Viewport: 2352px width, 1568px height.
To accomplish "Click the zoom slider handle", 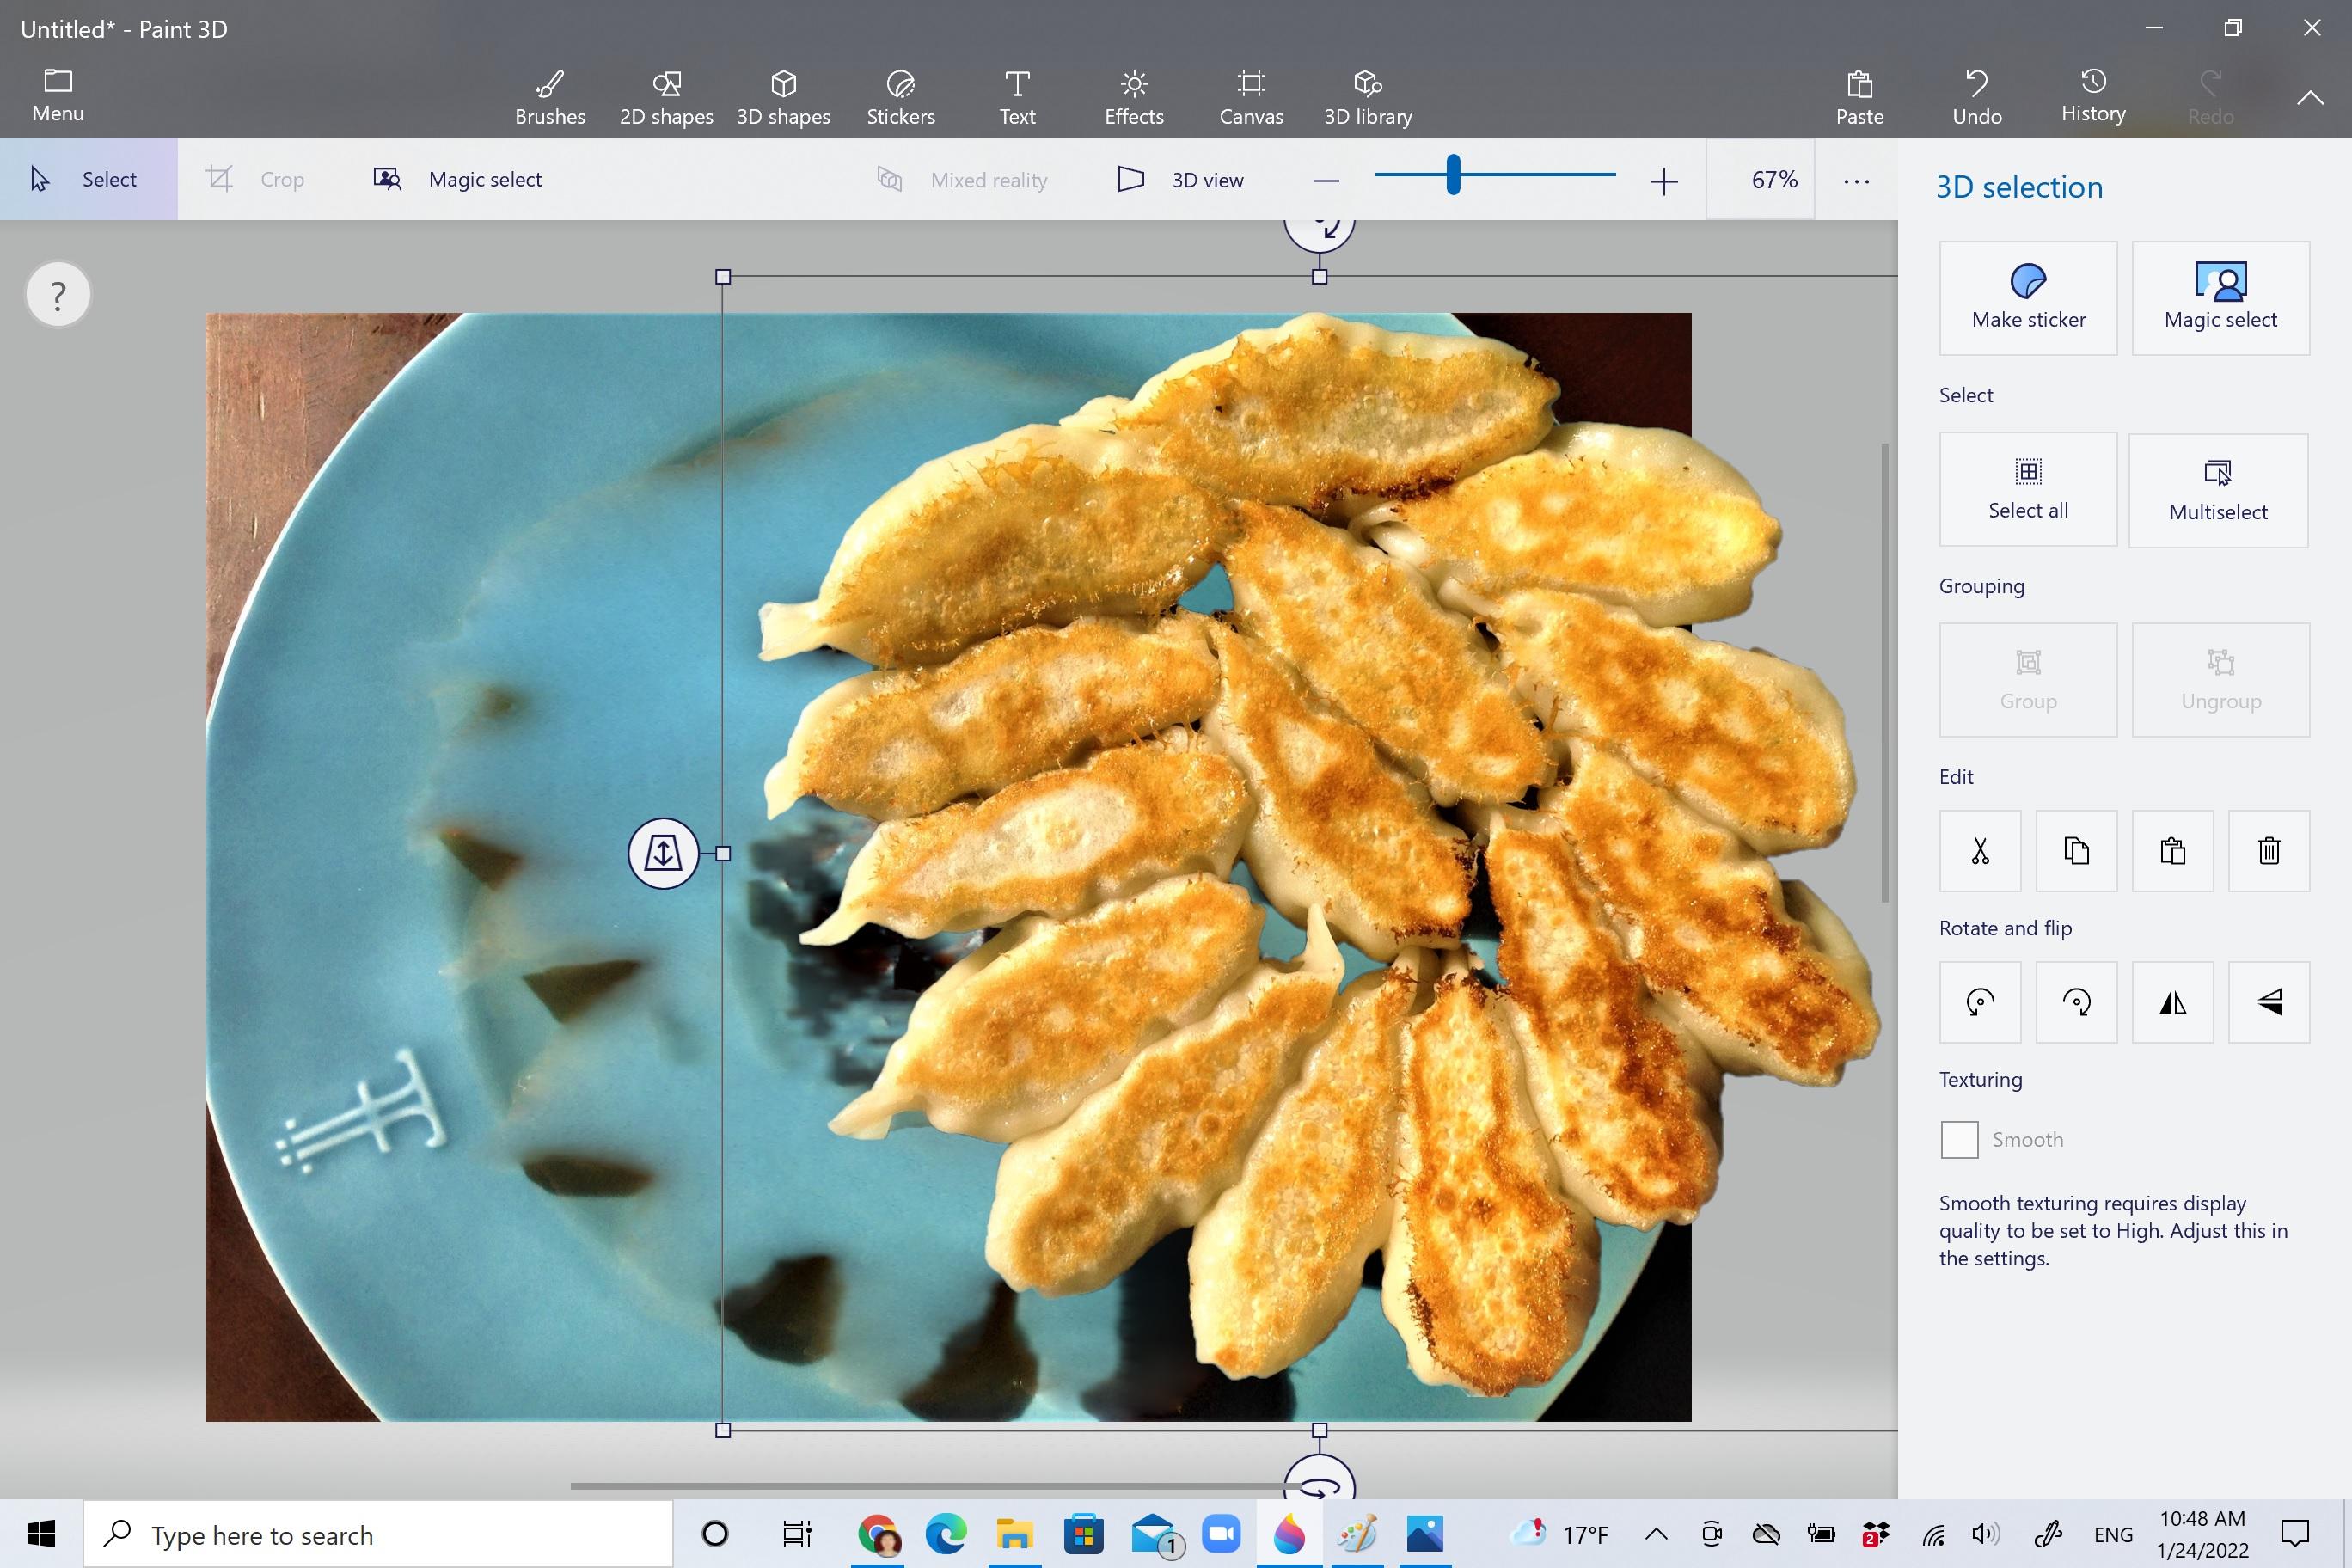I will [1453, 175].
